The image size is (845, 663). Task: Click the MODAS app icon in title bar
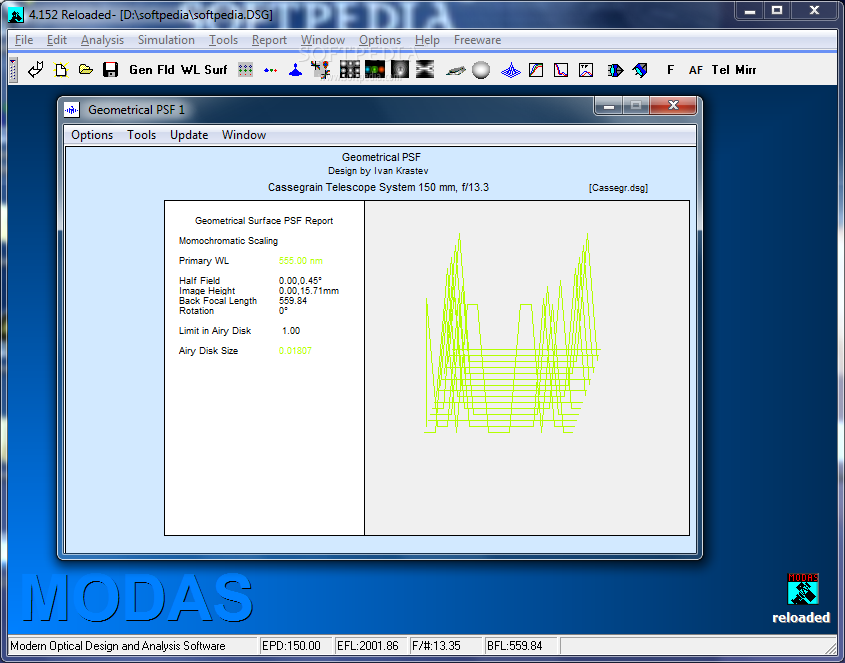pyautogui.click(x=16, y=15)
